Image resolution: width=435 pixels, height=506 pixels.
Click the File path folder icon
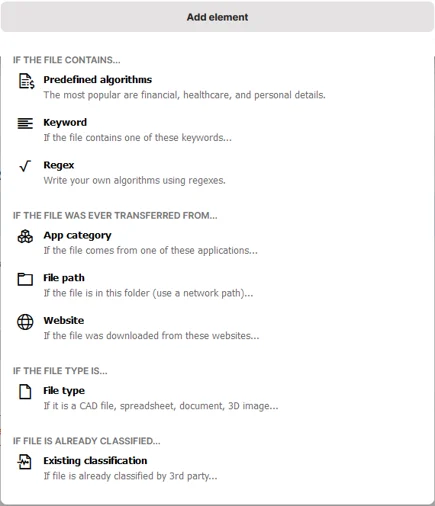(x=25, y=279)
